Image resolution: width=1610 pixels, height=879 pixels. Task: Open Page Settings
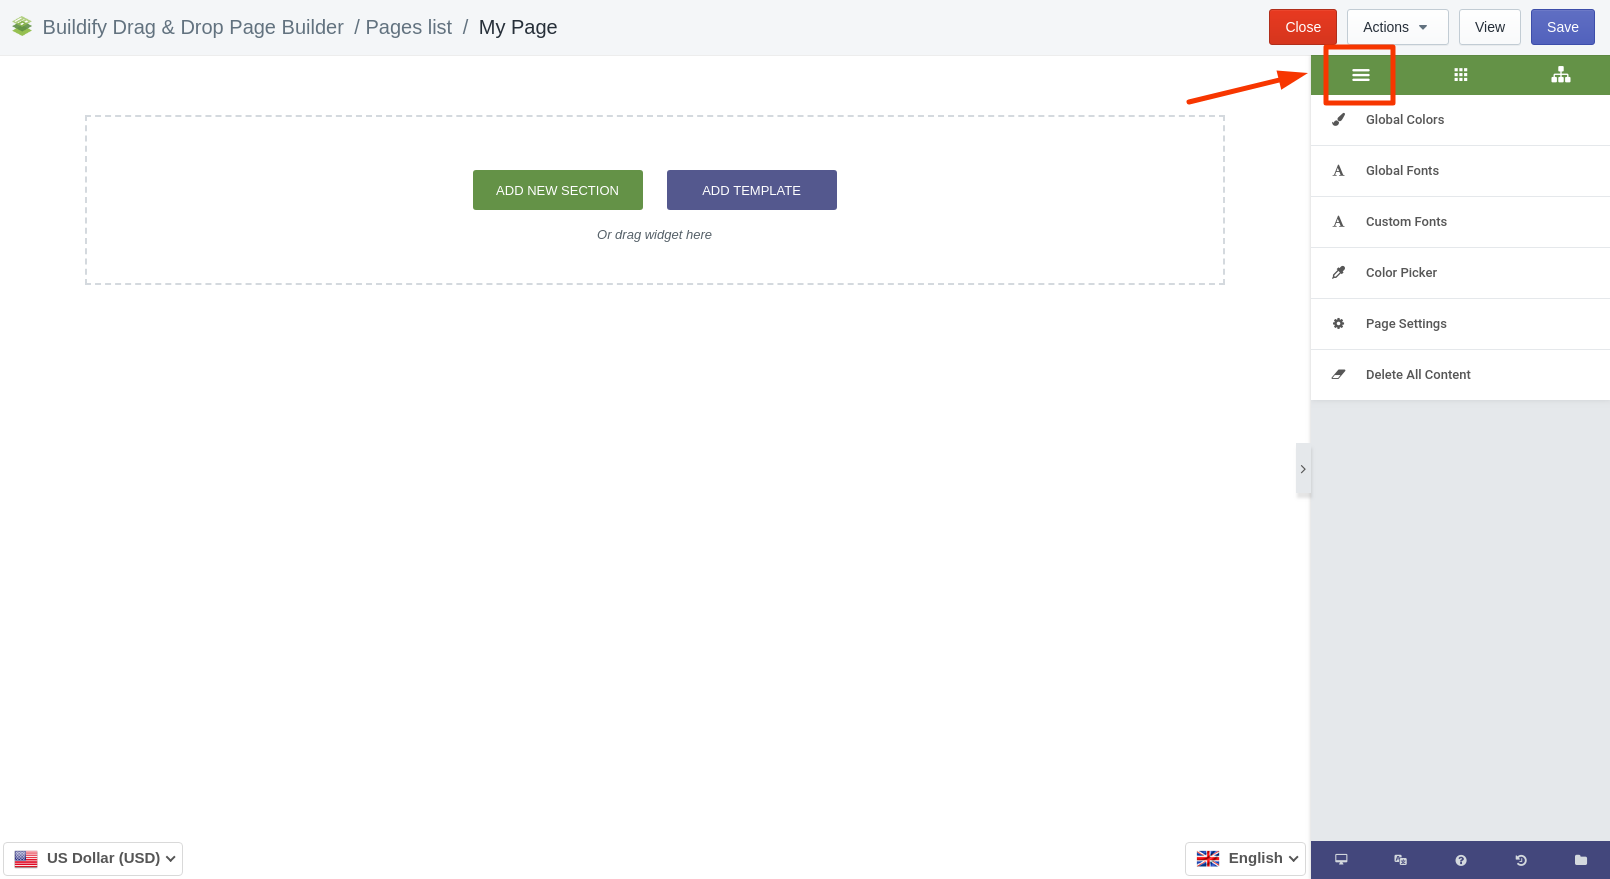tap(1460, 324)
